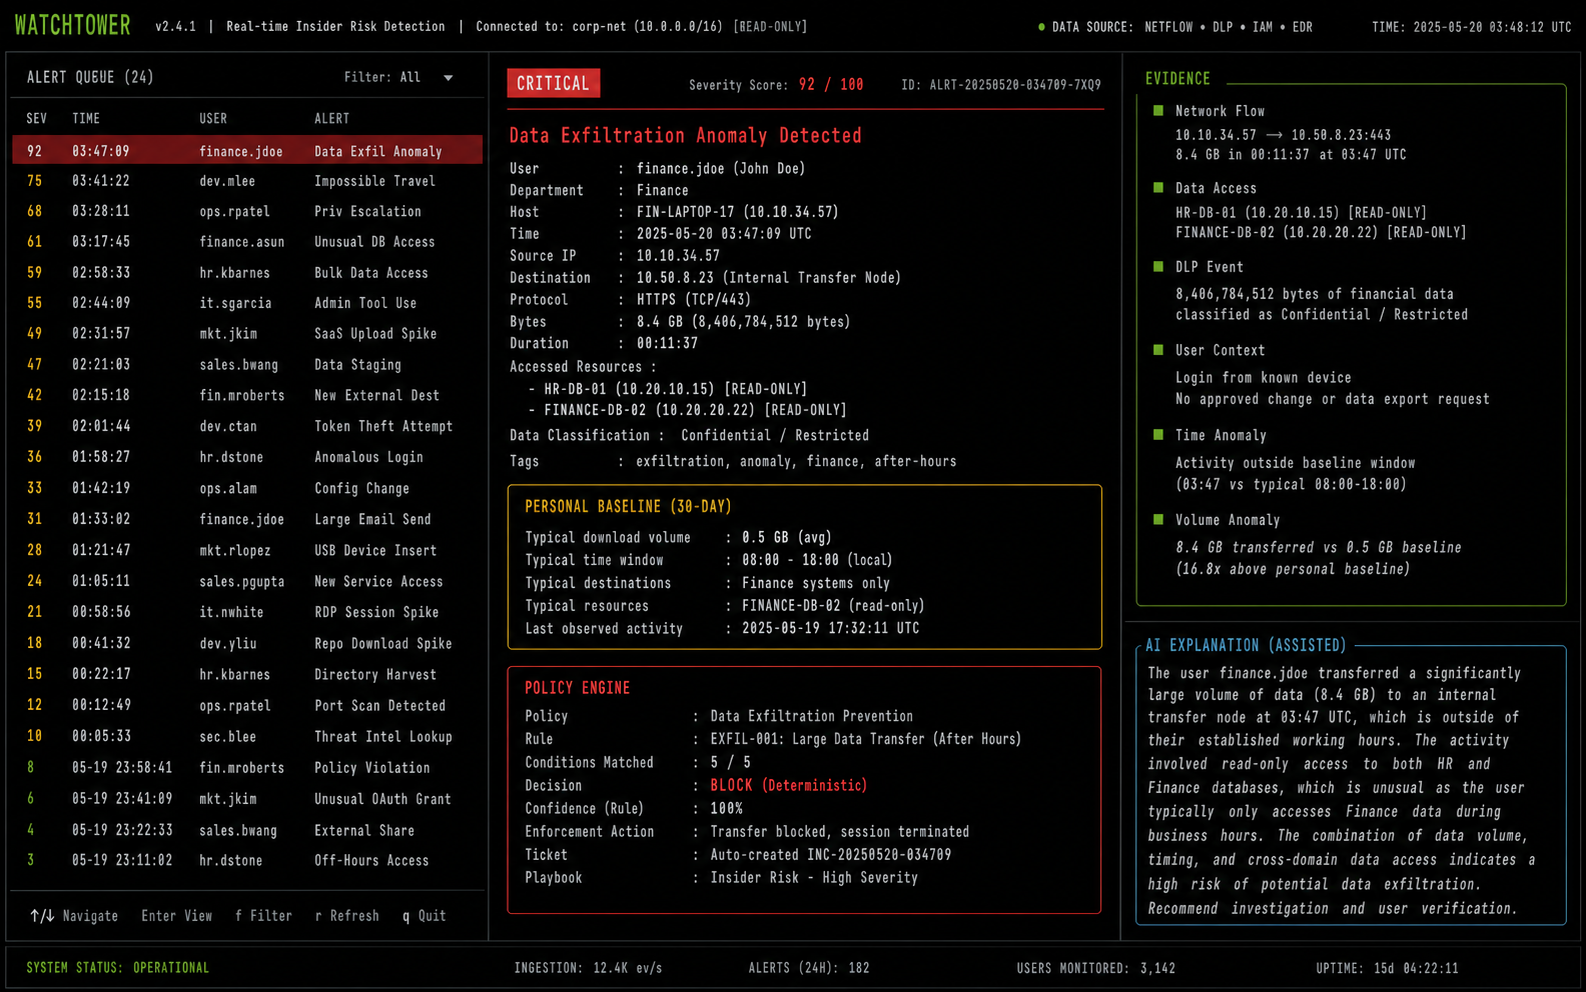Select the ops.rpatel Priv Escalation alert
The width and height of the screenshot is (1586, 992).
pyautogui.click(x=247, y=211)
